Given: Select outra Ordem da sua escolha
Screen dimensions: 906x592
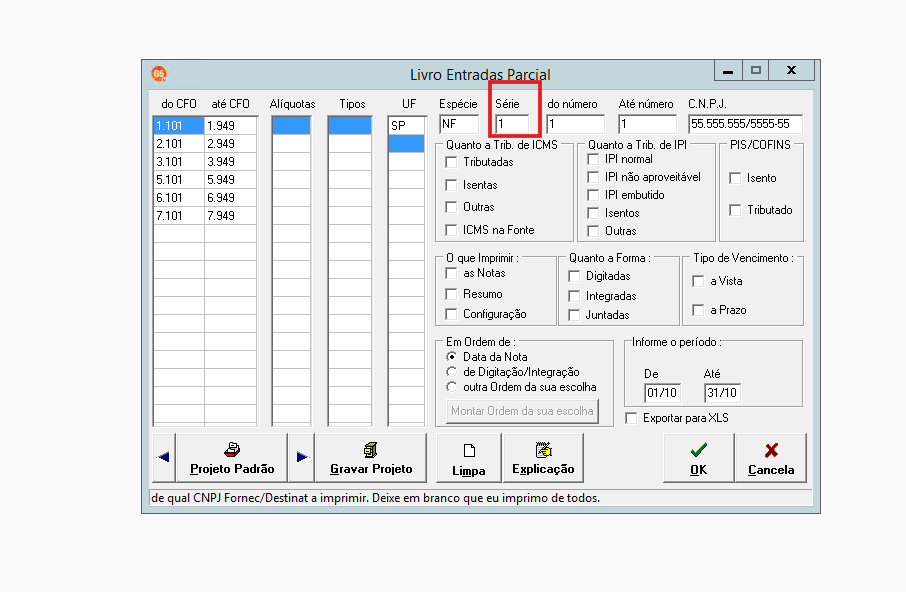Looking at the screenshot, I should [x=451, y=387].
